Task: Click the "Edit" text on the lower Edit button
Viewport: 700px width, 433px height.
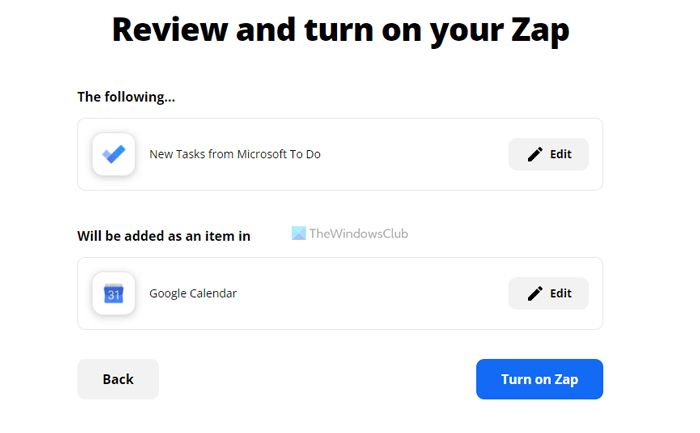Action: coord(561,293)
